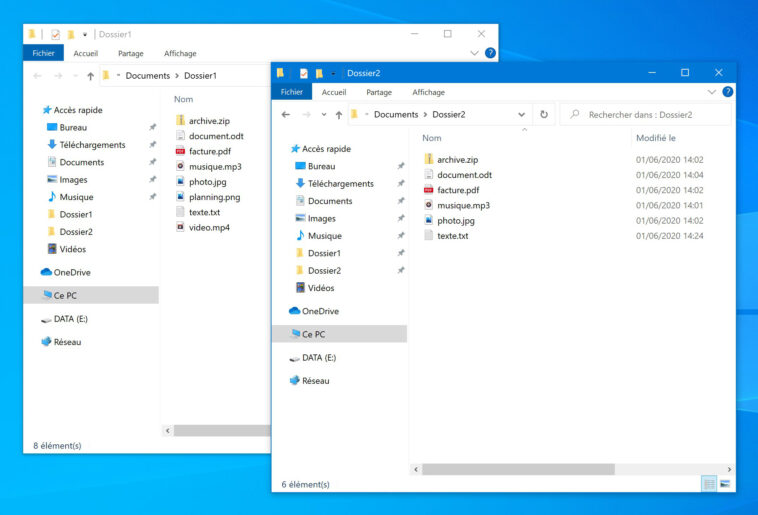The image size is (758, 515).
Task: Open address bar history dropdown in Dossier2
Action: point(522,115)
